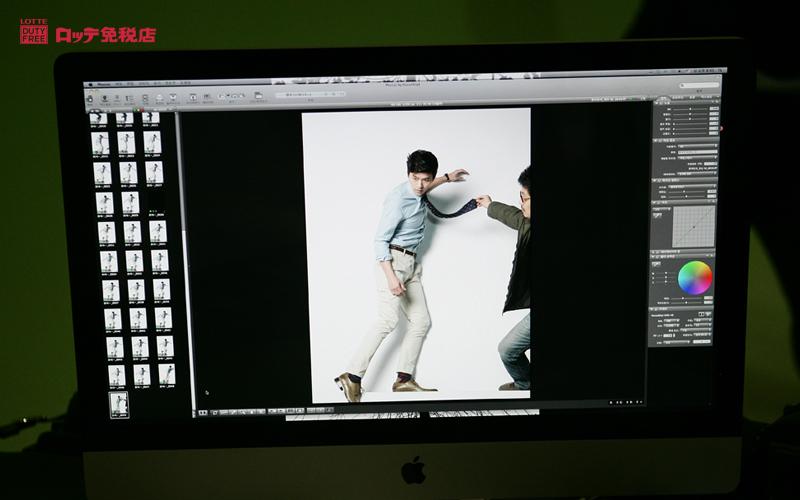This screenshot has width=800, height=500.
Task: Click the rating dots at viewer bottom right
Action: (x=624, y=403)
